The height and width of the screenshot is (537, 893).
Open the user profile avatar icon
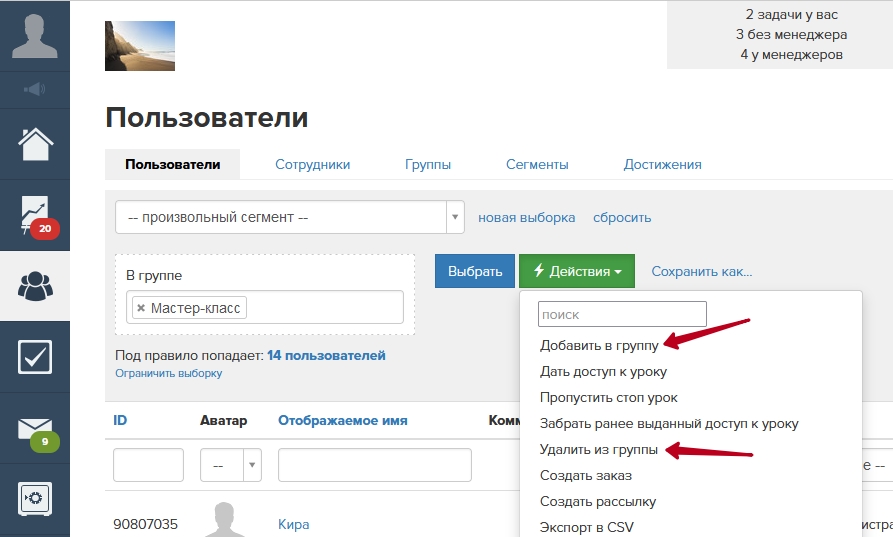coord(34,35)
